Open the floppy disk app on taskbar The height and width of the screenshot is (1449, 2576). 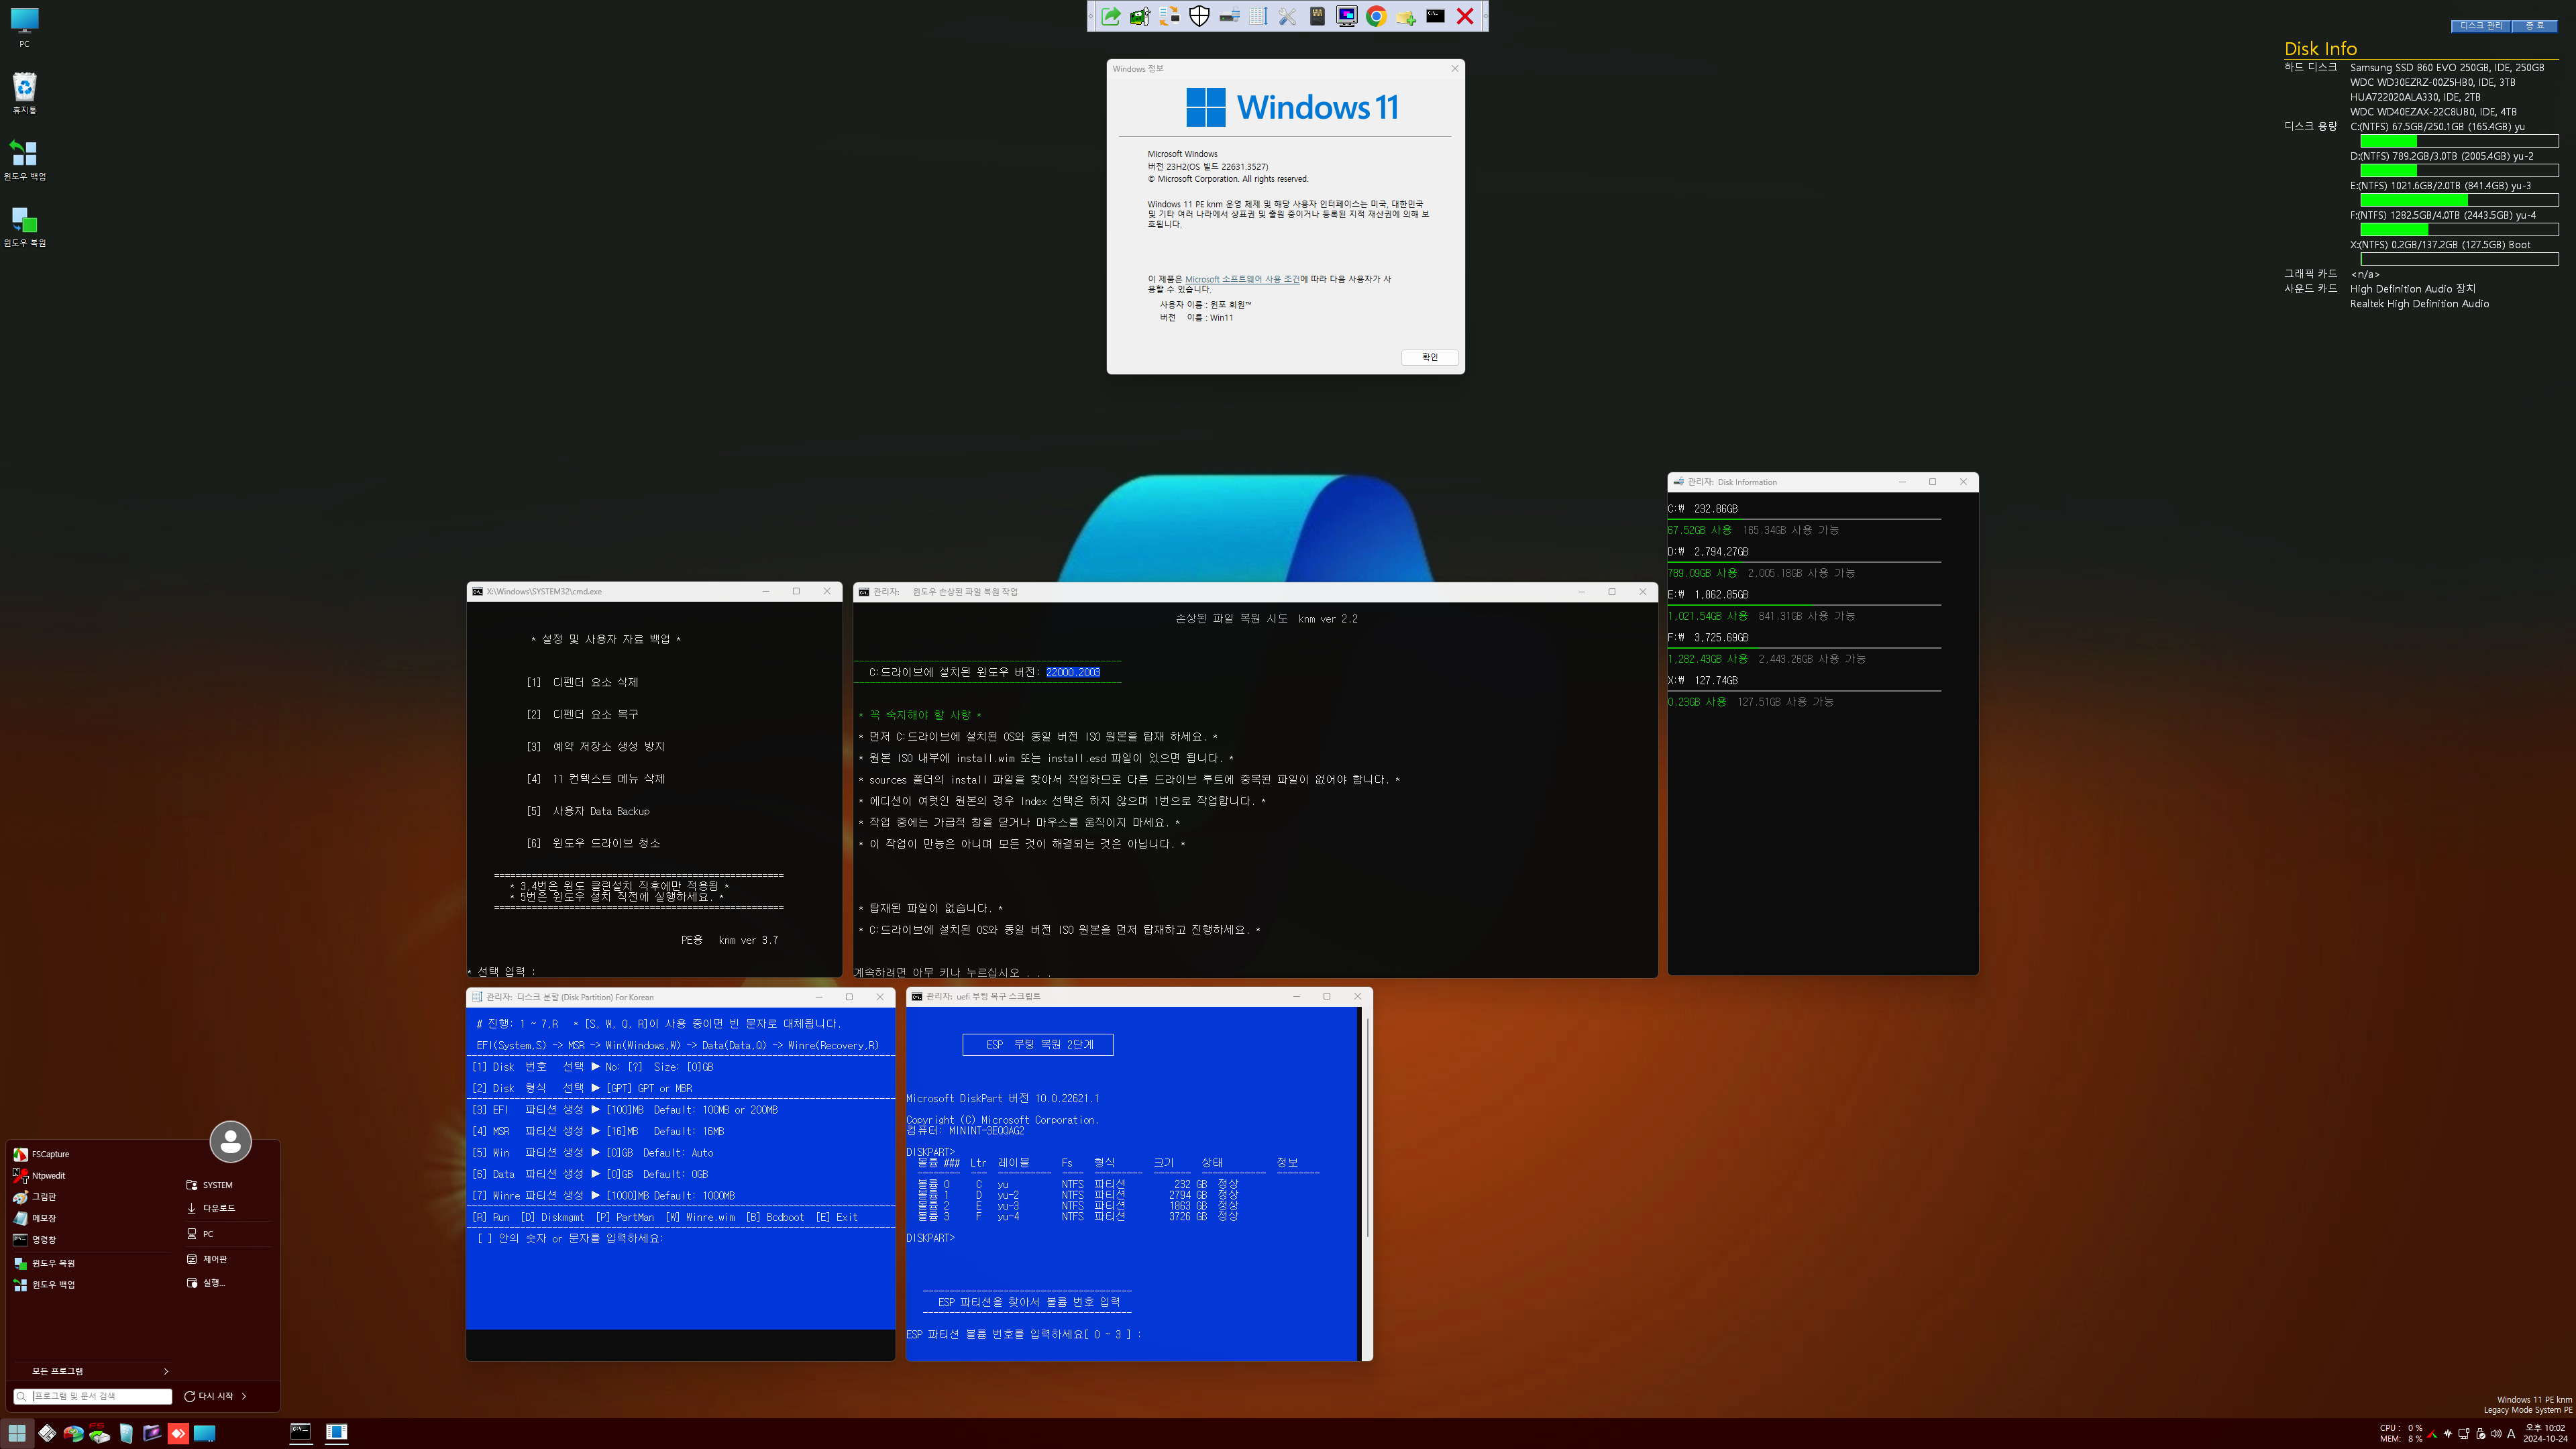(x=47, y=1433)
